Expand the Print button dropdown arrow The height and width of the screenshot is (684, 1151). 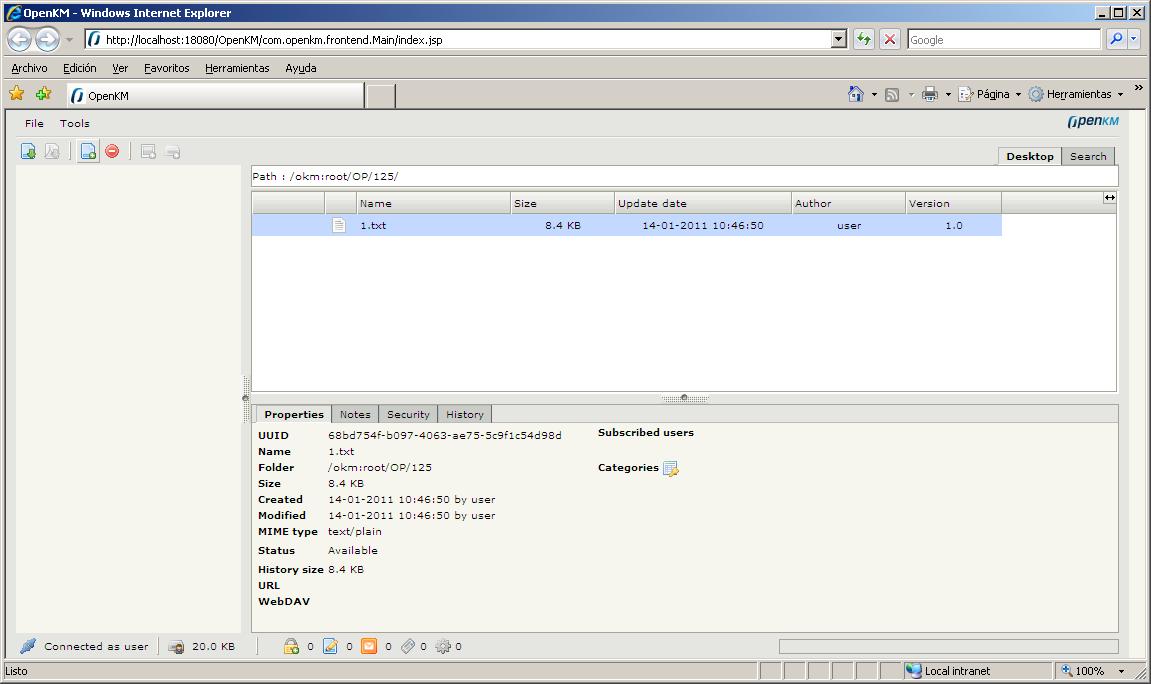[x=948, y=95]
